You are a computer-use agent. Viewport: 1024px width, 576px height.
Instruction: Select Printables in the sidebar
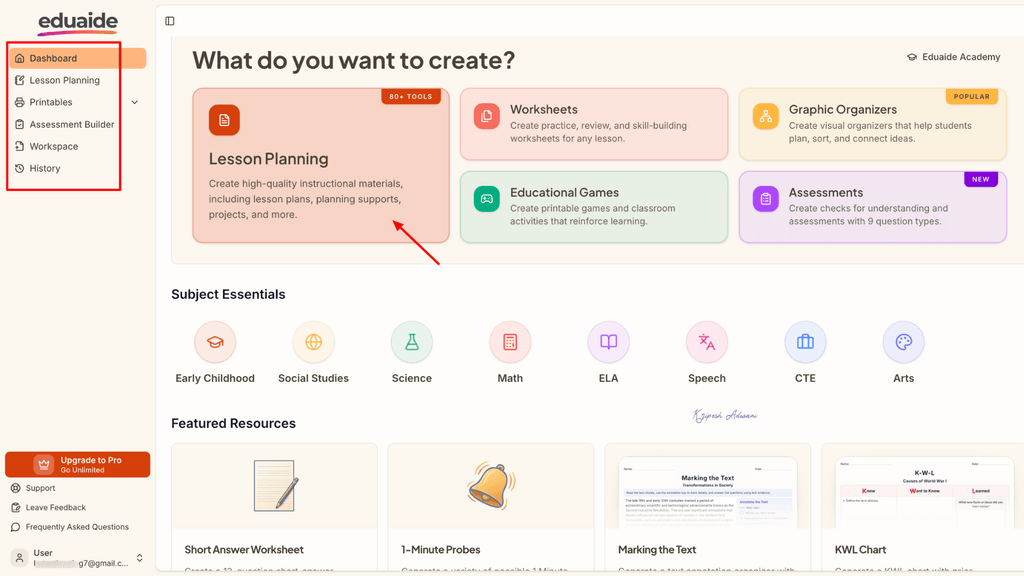pyautogui.click(x=51, y=103)
